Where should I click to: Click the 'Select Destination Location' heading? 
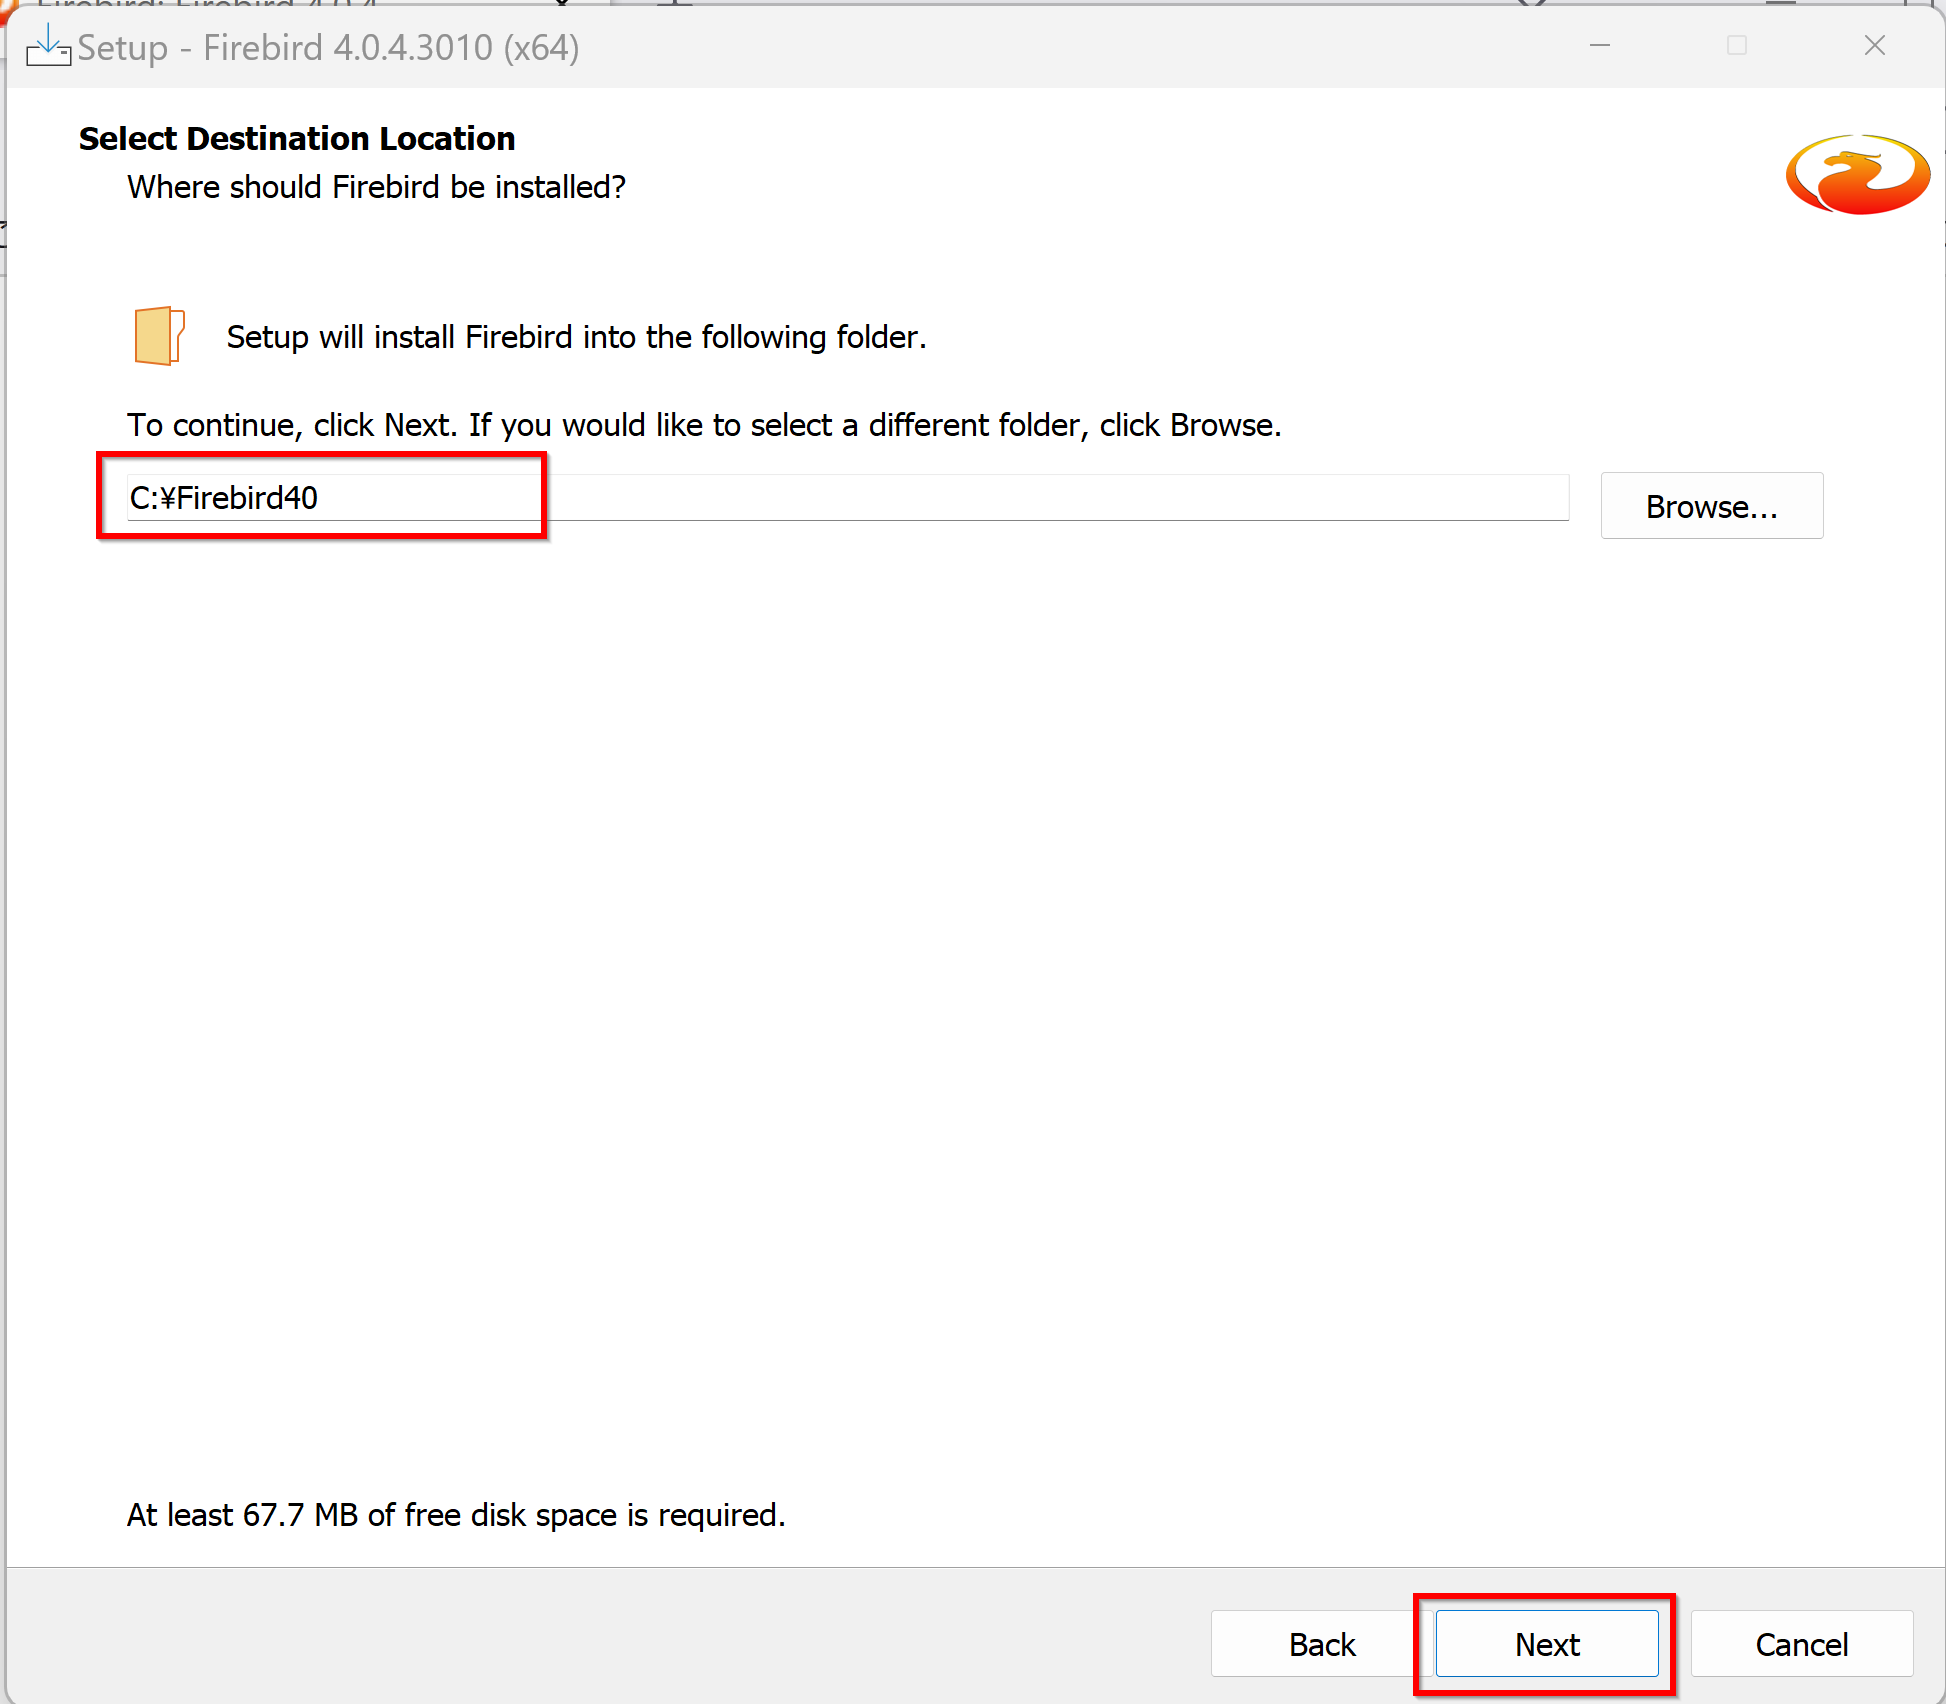[x=297, y=138]
